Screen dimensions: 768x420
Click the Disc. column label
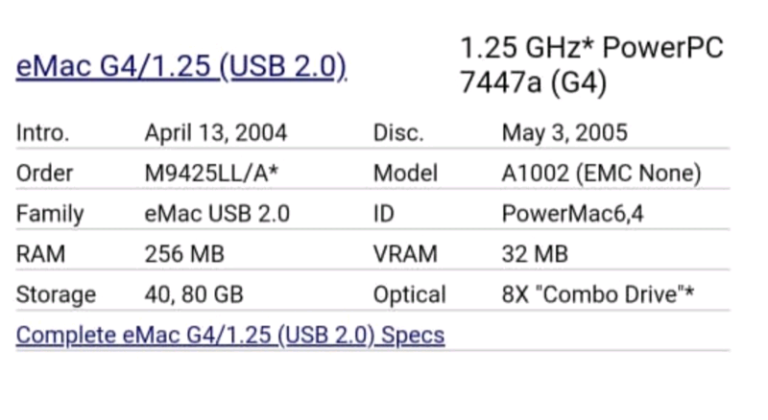(x=398, y=132)
